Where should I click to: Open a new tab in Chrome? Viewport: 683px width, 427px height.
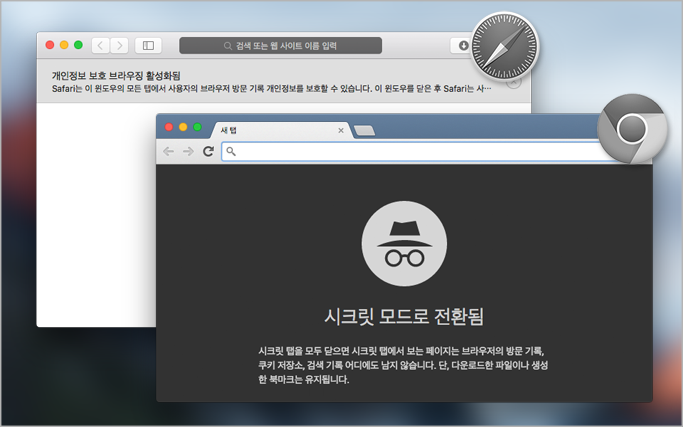click(364, 130)
